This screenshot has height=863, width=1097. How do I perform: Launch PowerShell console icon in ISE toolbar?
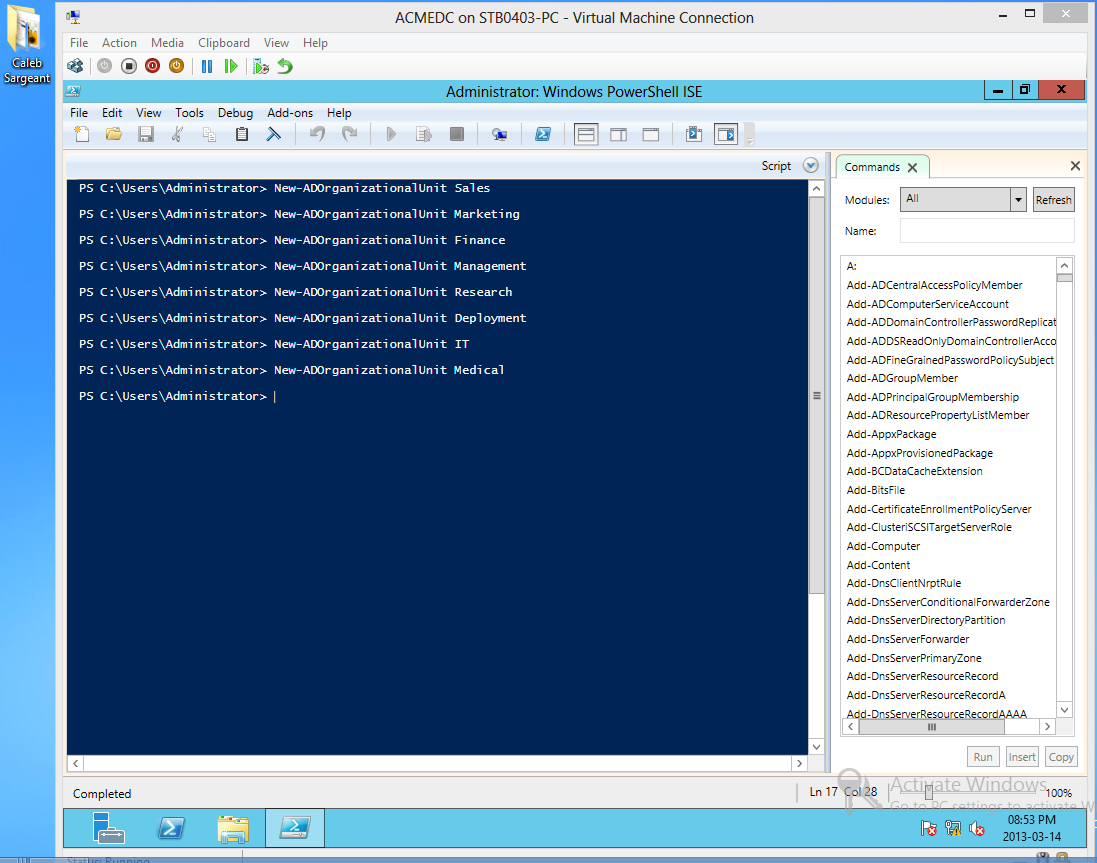click(x=543, y=134)
